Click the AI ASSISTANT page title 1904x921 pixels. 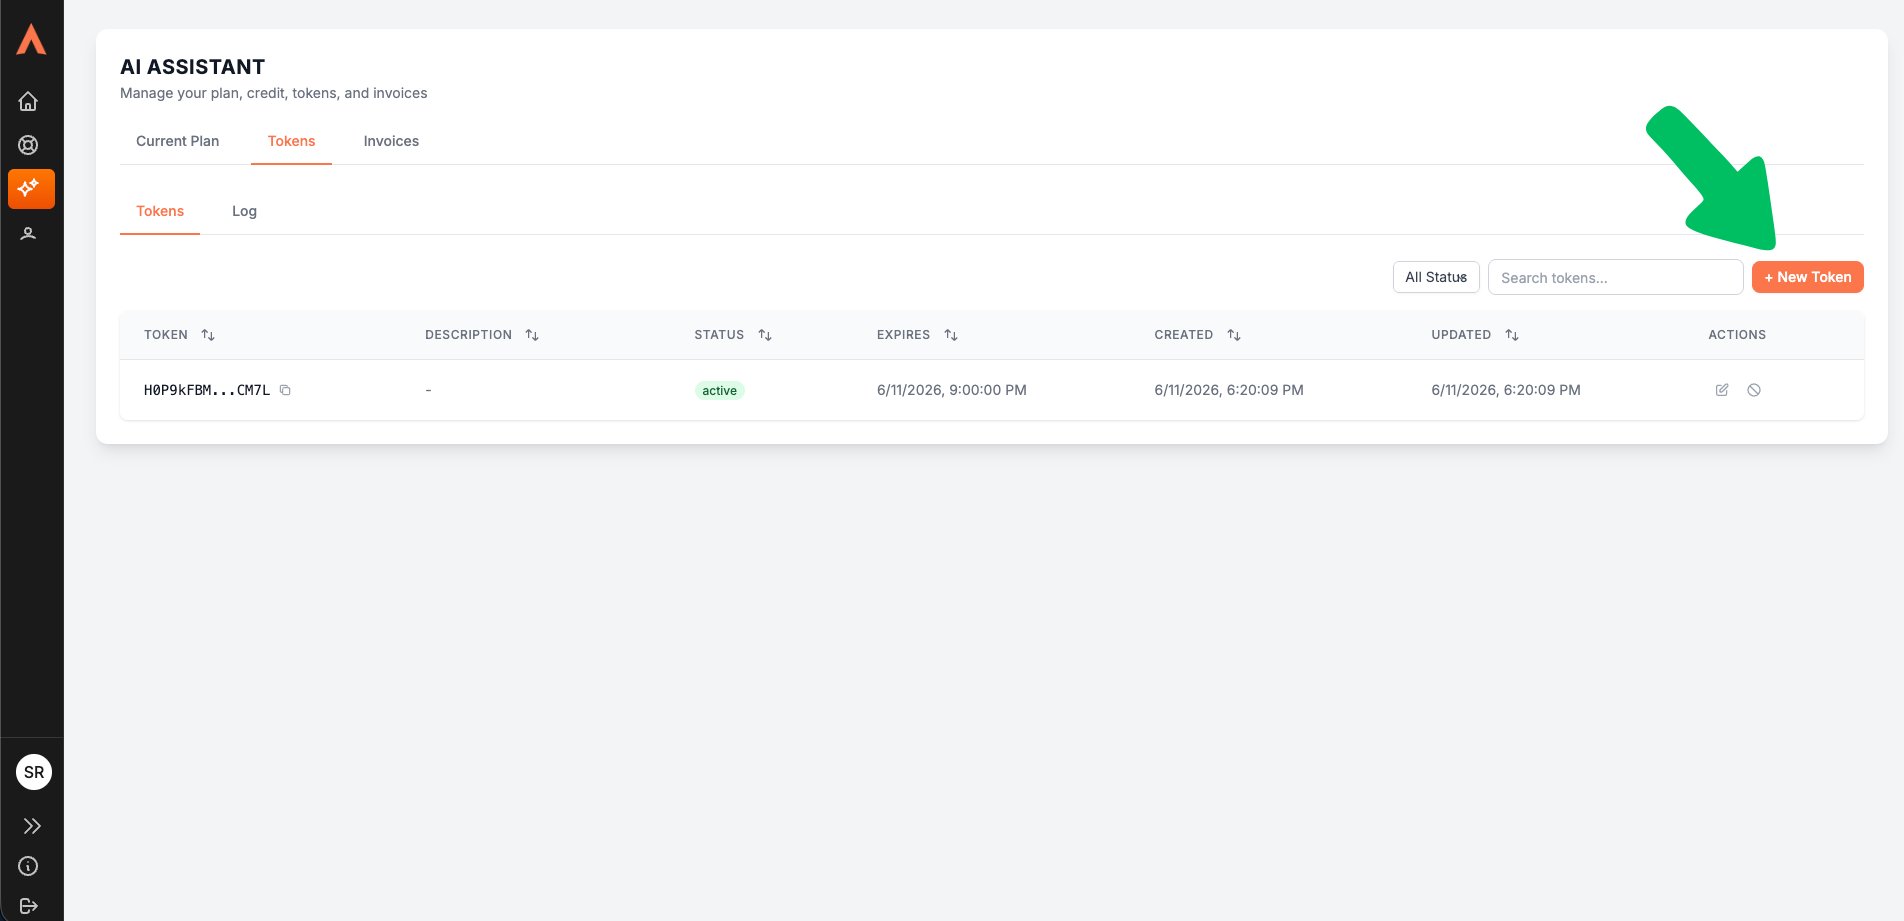(192, 67)
